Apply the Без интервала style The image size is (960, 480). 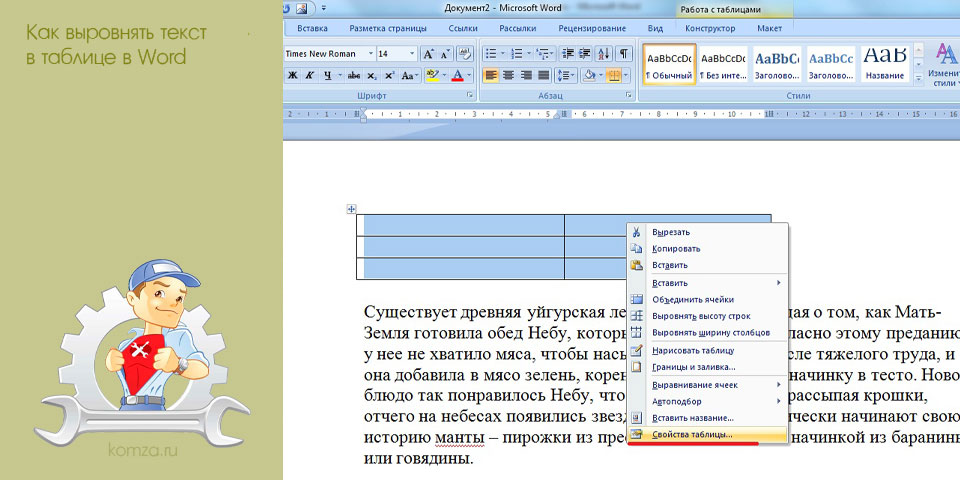pos(723,64)
